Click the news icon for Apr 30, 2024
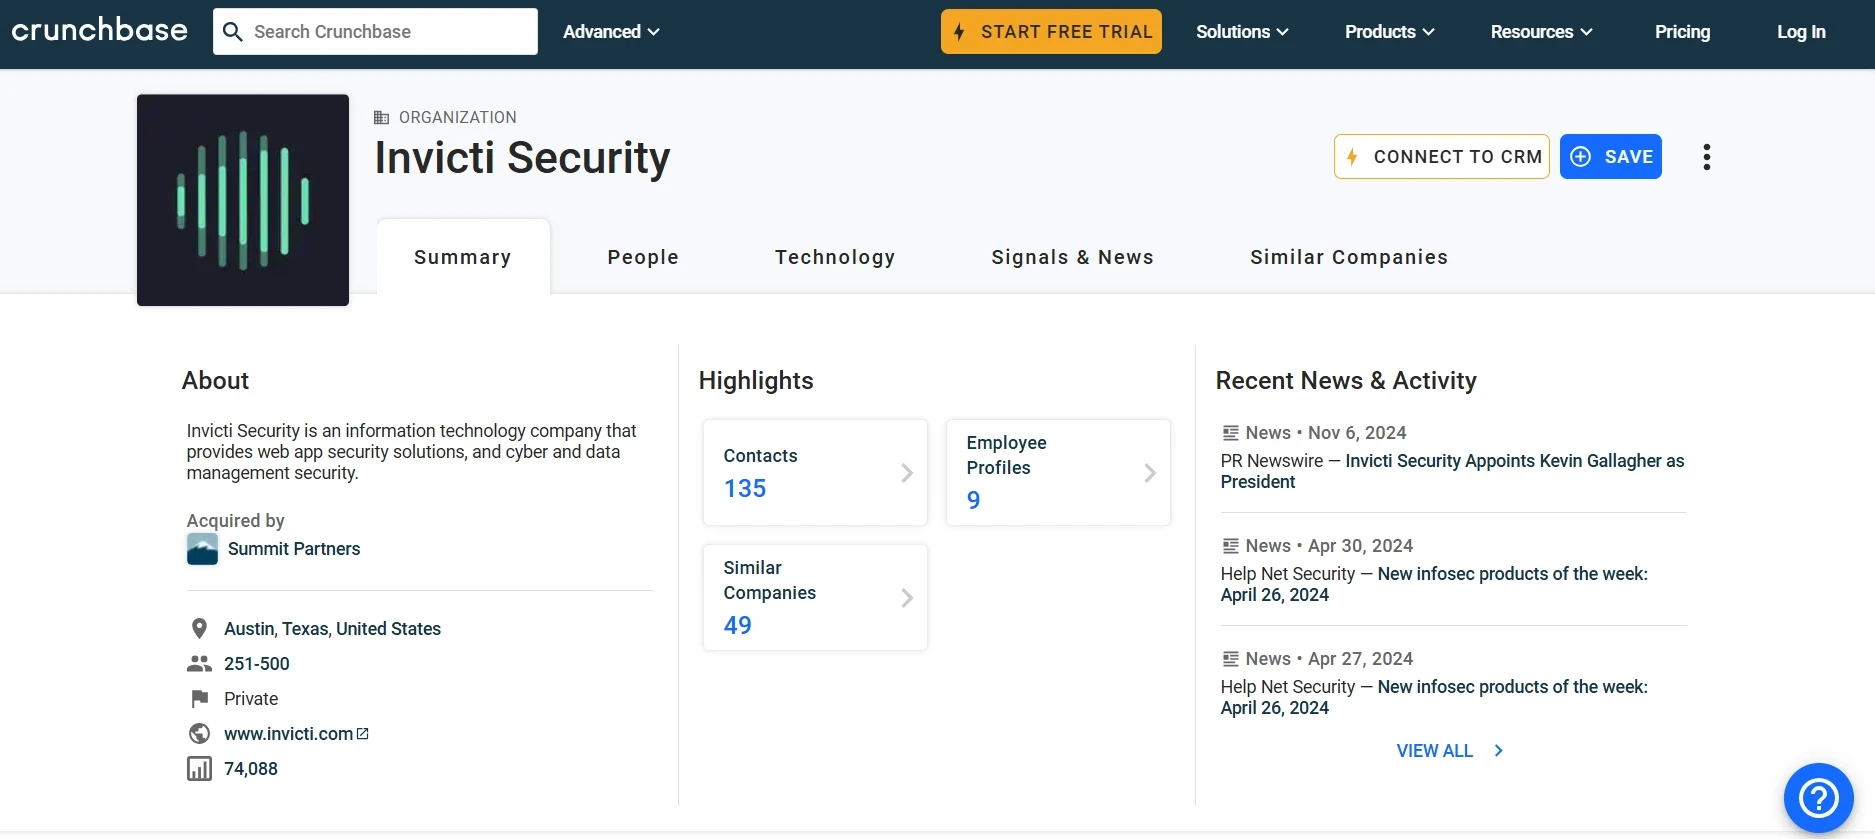 (x=1230, y=546)
